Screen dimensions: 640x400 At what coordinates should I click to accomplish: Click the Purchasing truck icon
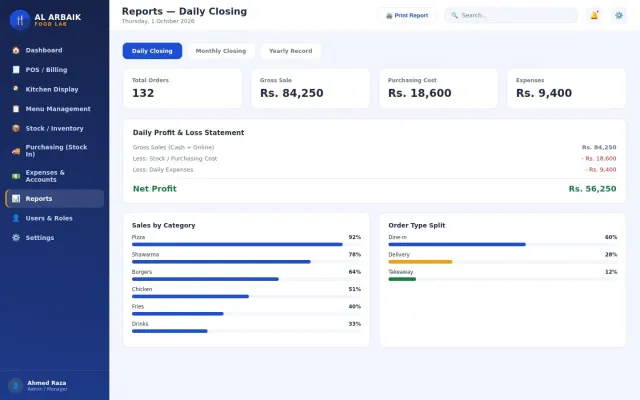click(x=16, y=151)
